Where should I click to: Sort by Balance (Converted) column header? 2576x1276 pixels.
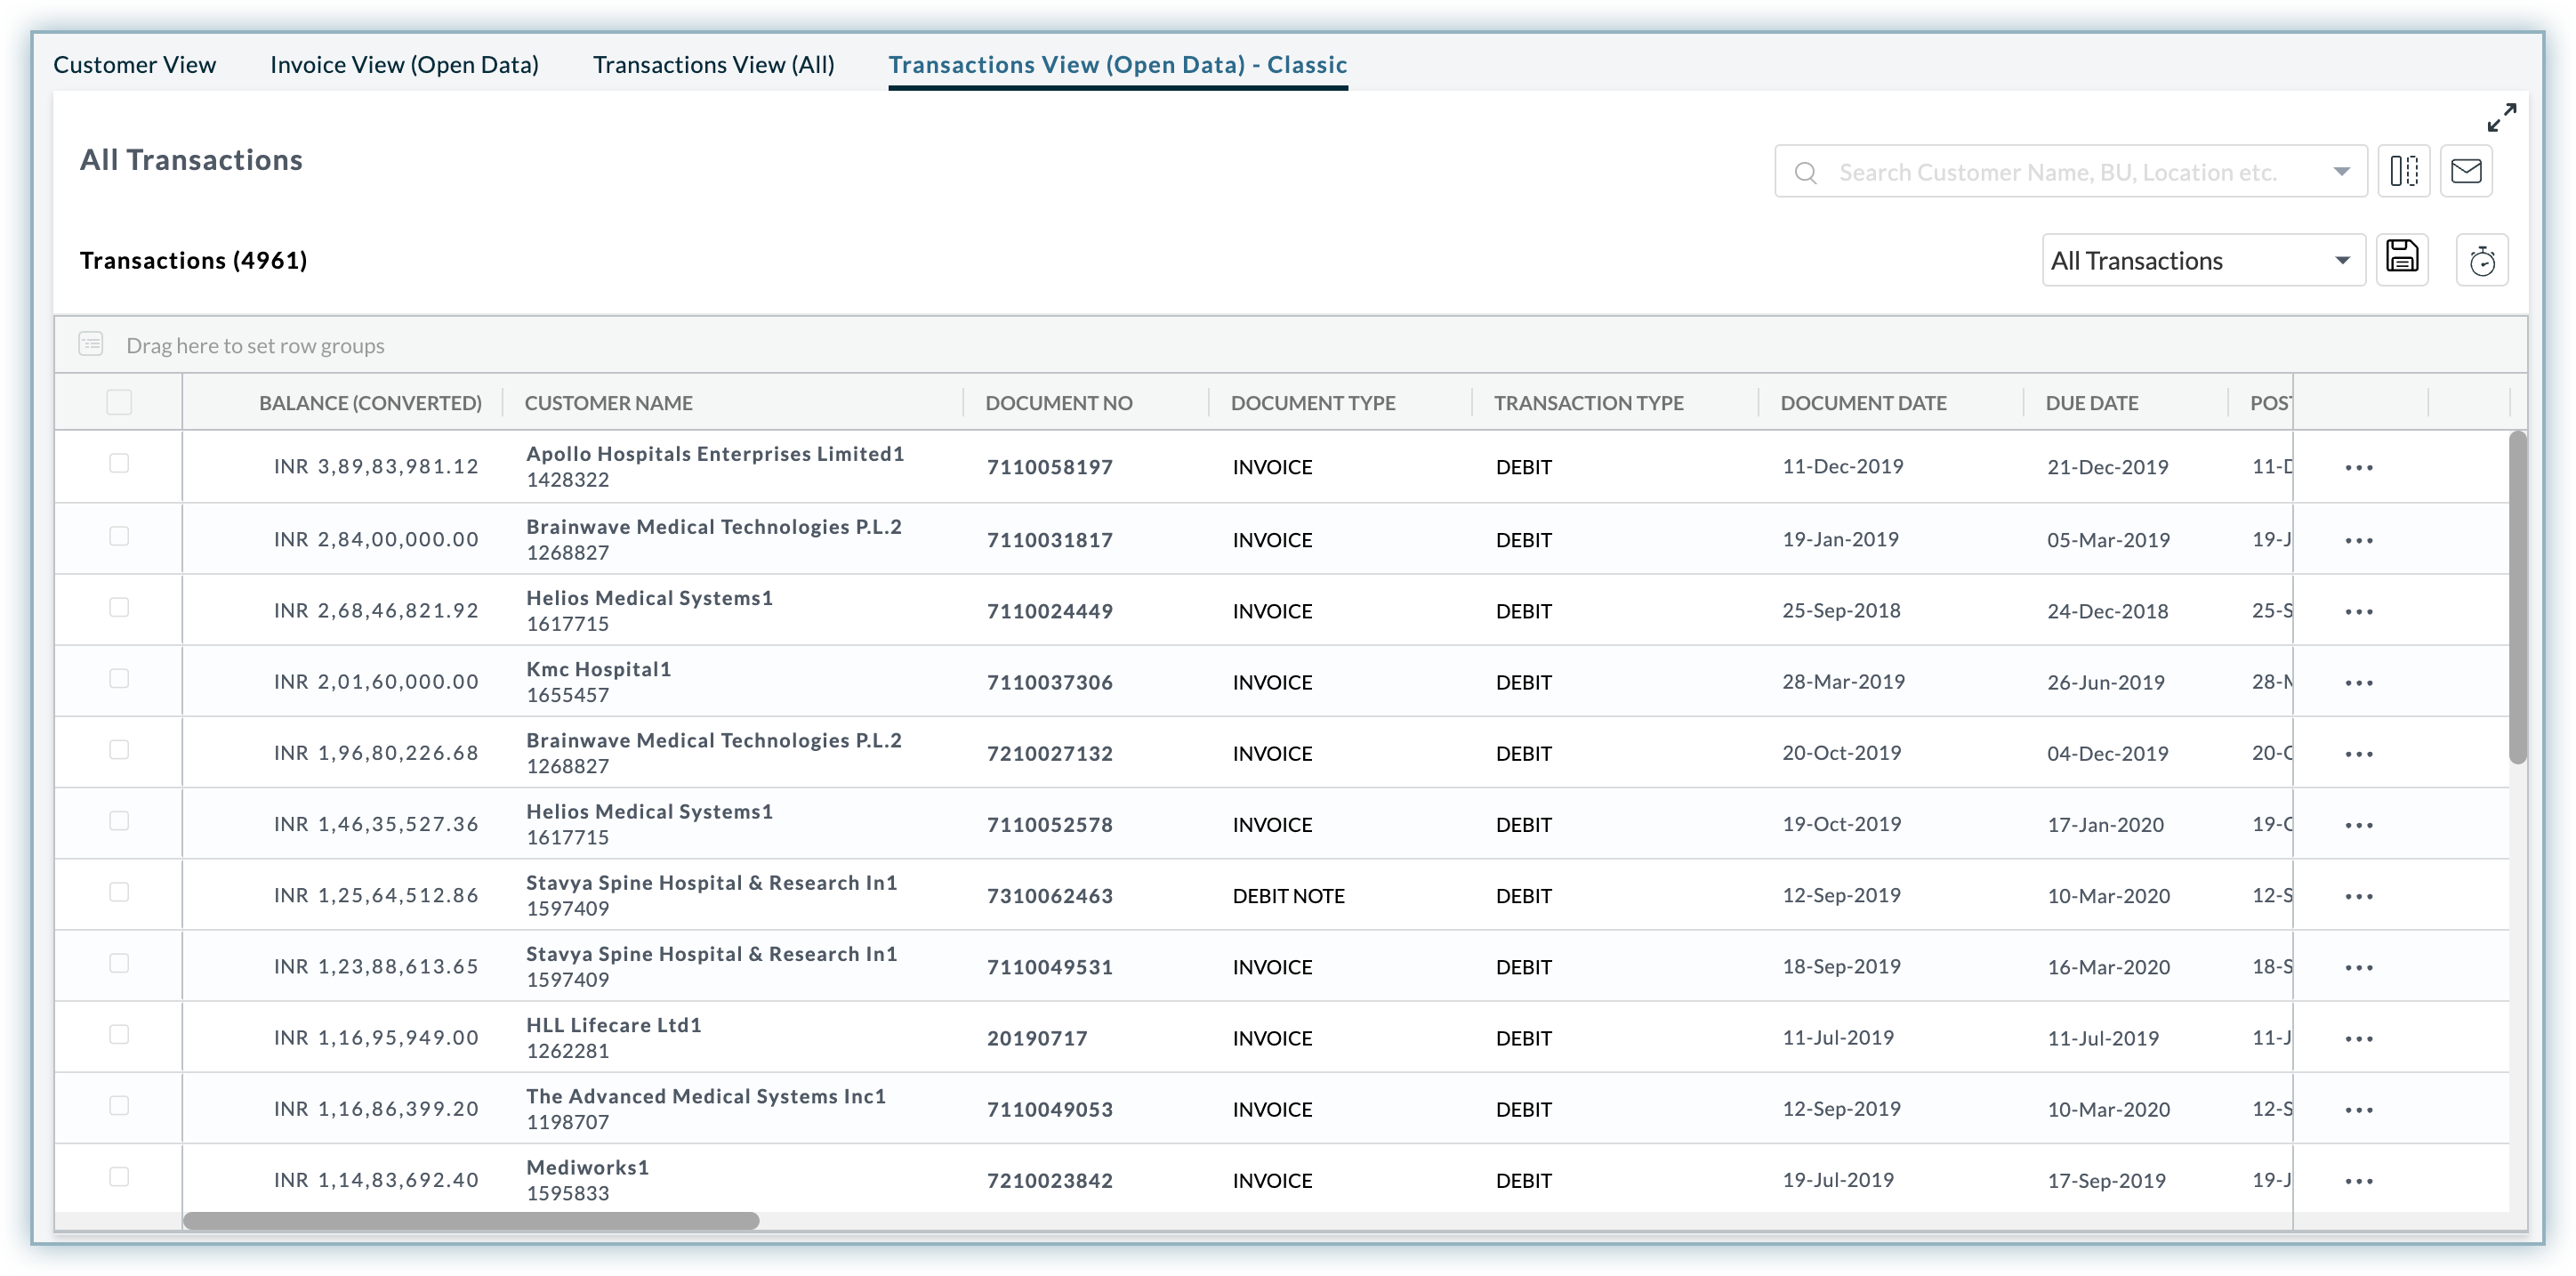tap(370, 403)
